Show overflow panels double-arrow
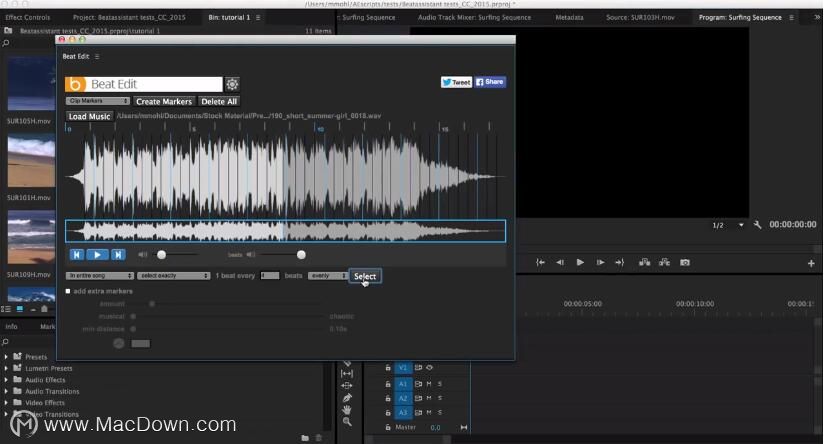 (x=817, y=17)
